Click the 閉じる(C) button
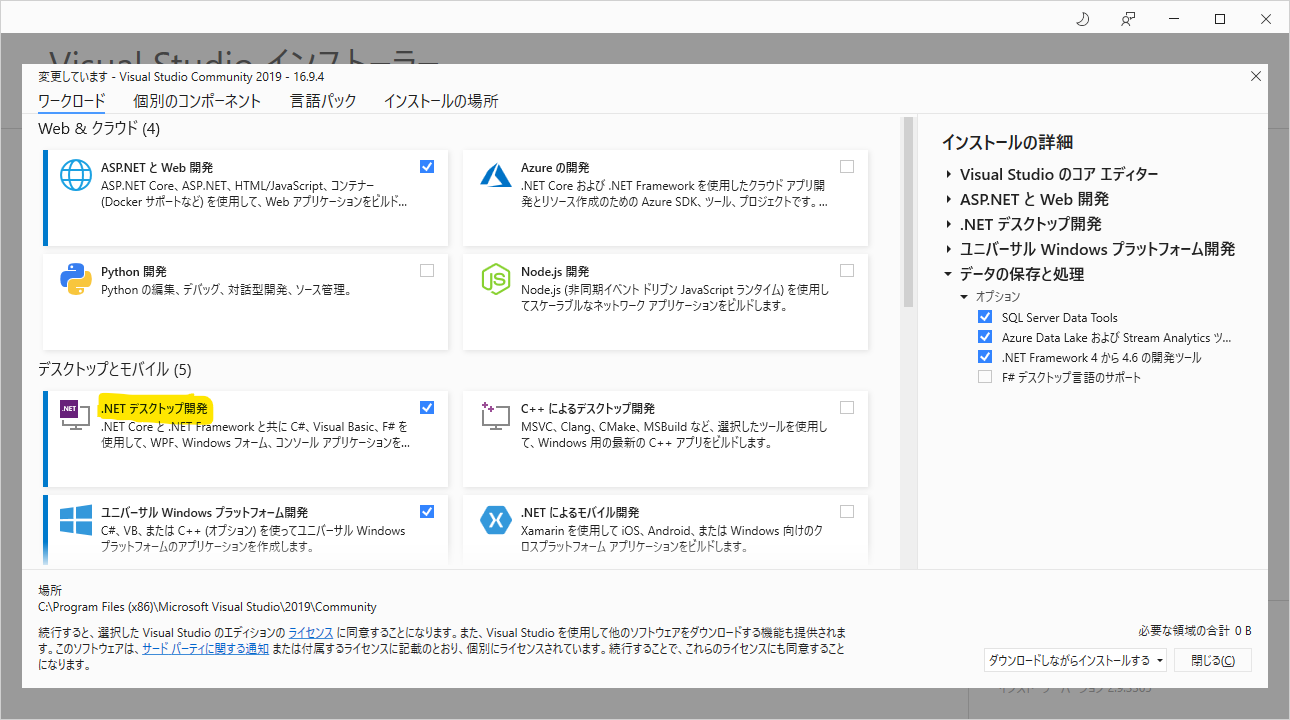The width and height of the screenshot is (1290, 720). [x=1212, y=661]
